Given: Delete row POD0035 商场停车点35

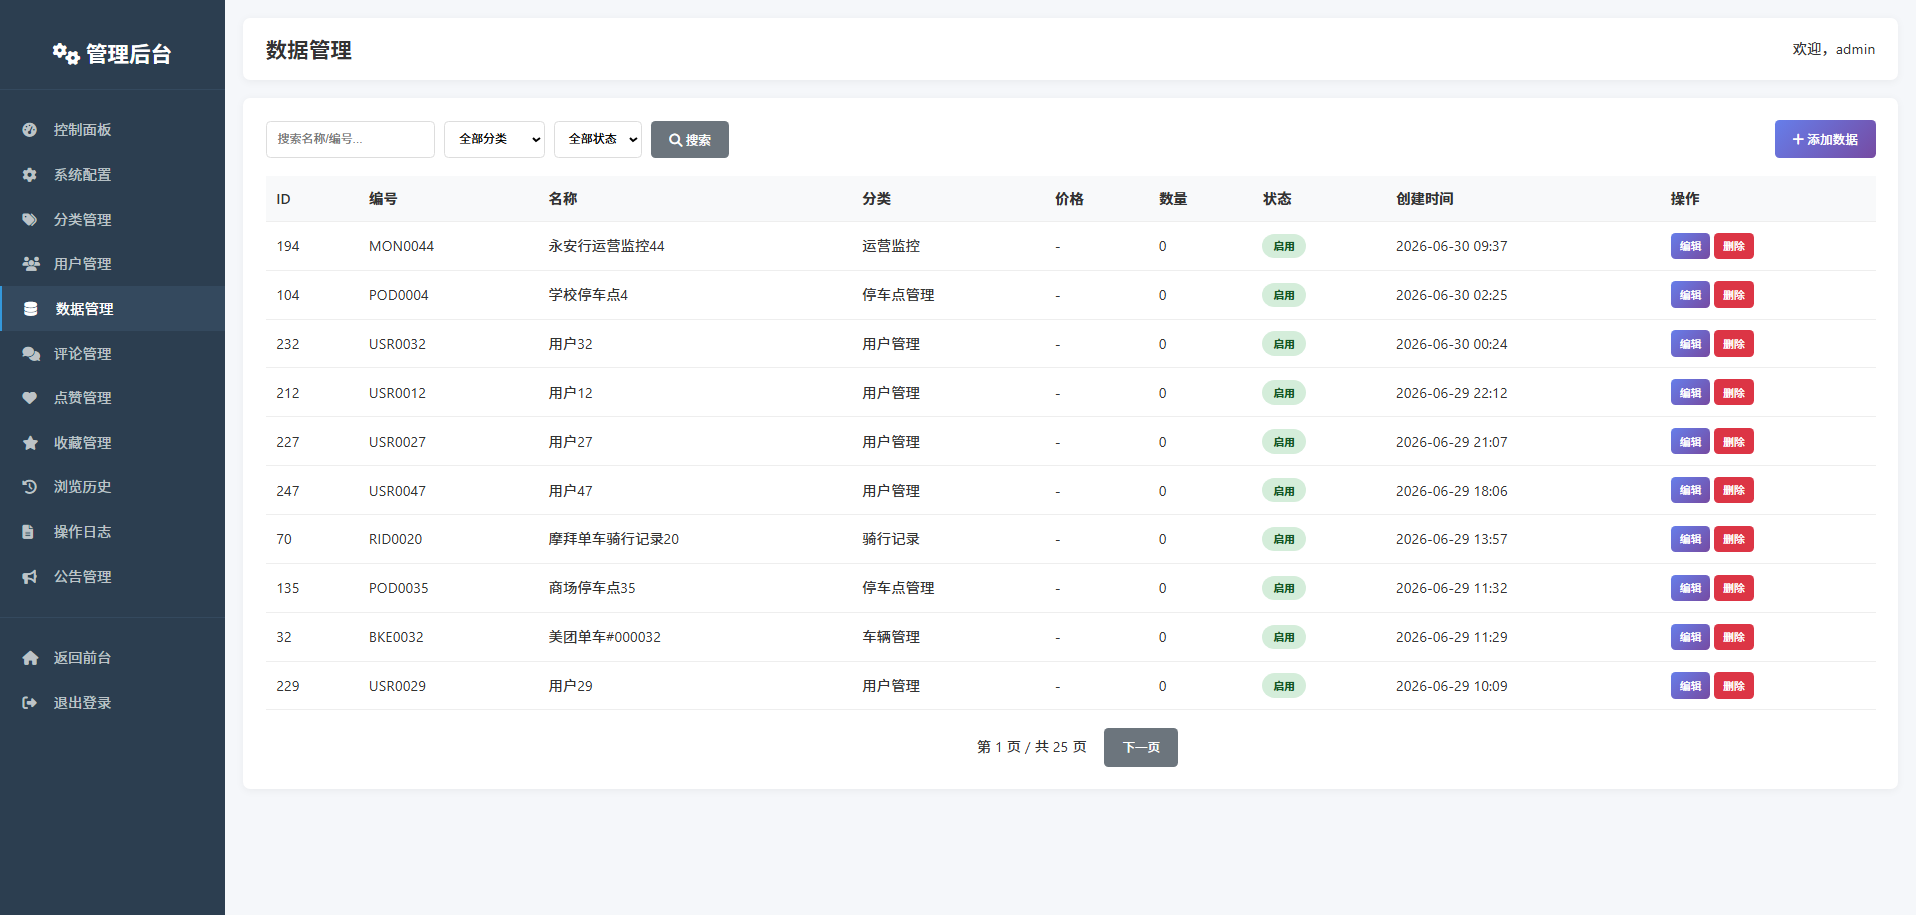Looking at the screenshot, I should [1734, 588].
